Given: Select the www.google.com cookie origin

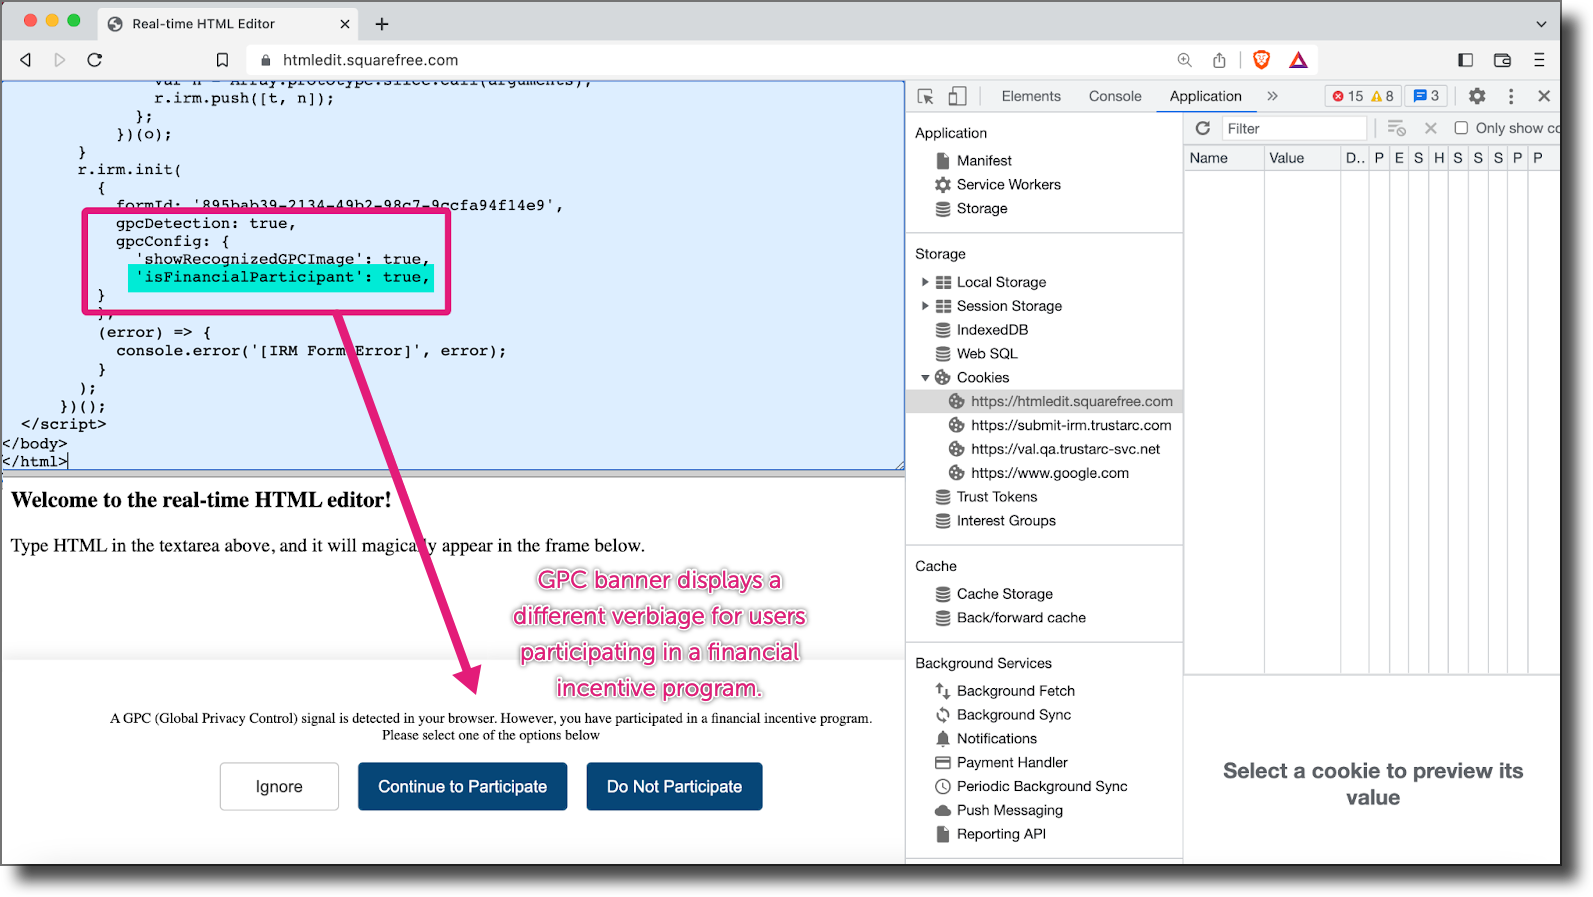Looking at the screenshot, I should pos(1050,473).
